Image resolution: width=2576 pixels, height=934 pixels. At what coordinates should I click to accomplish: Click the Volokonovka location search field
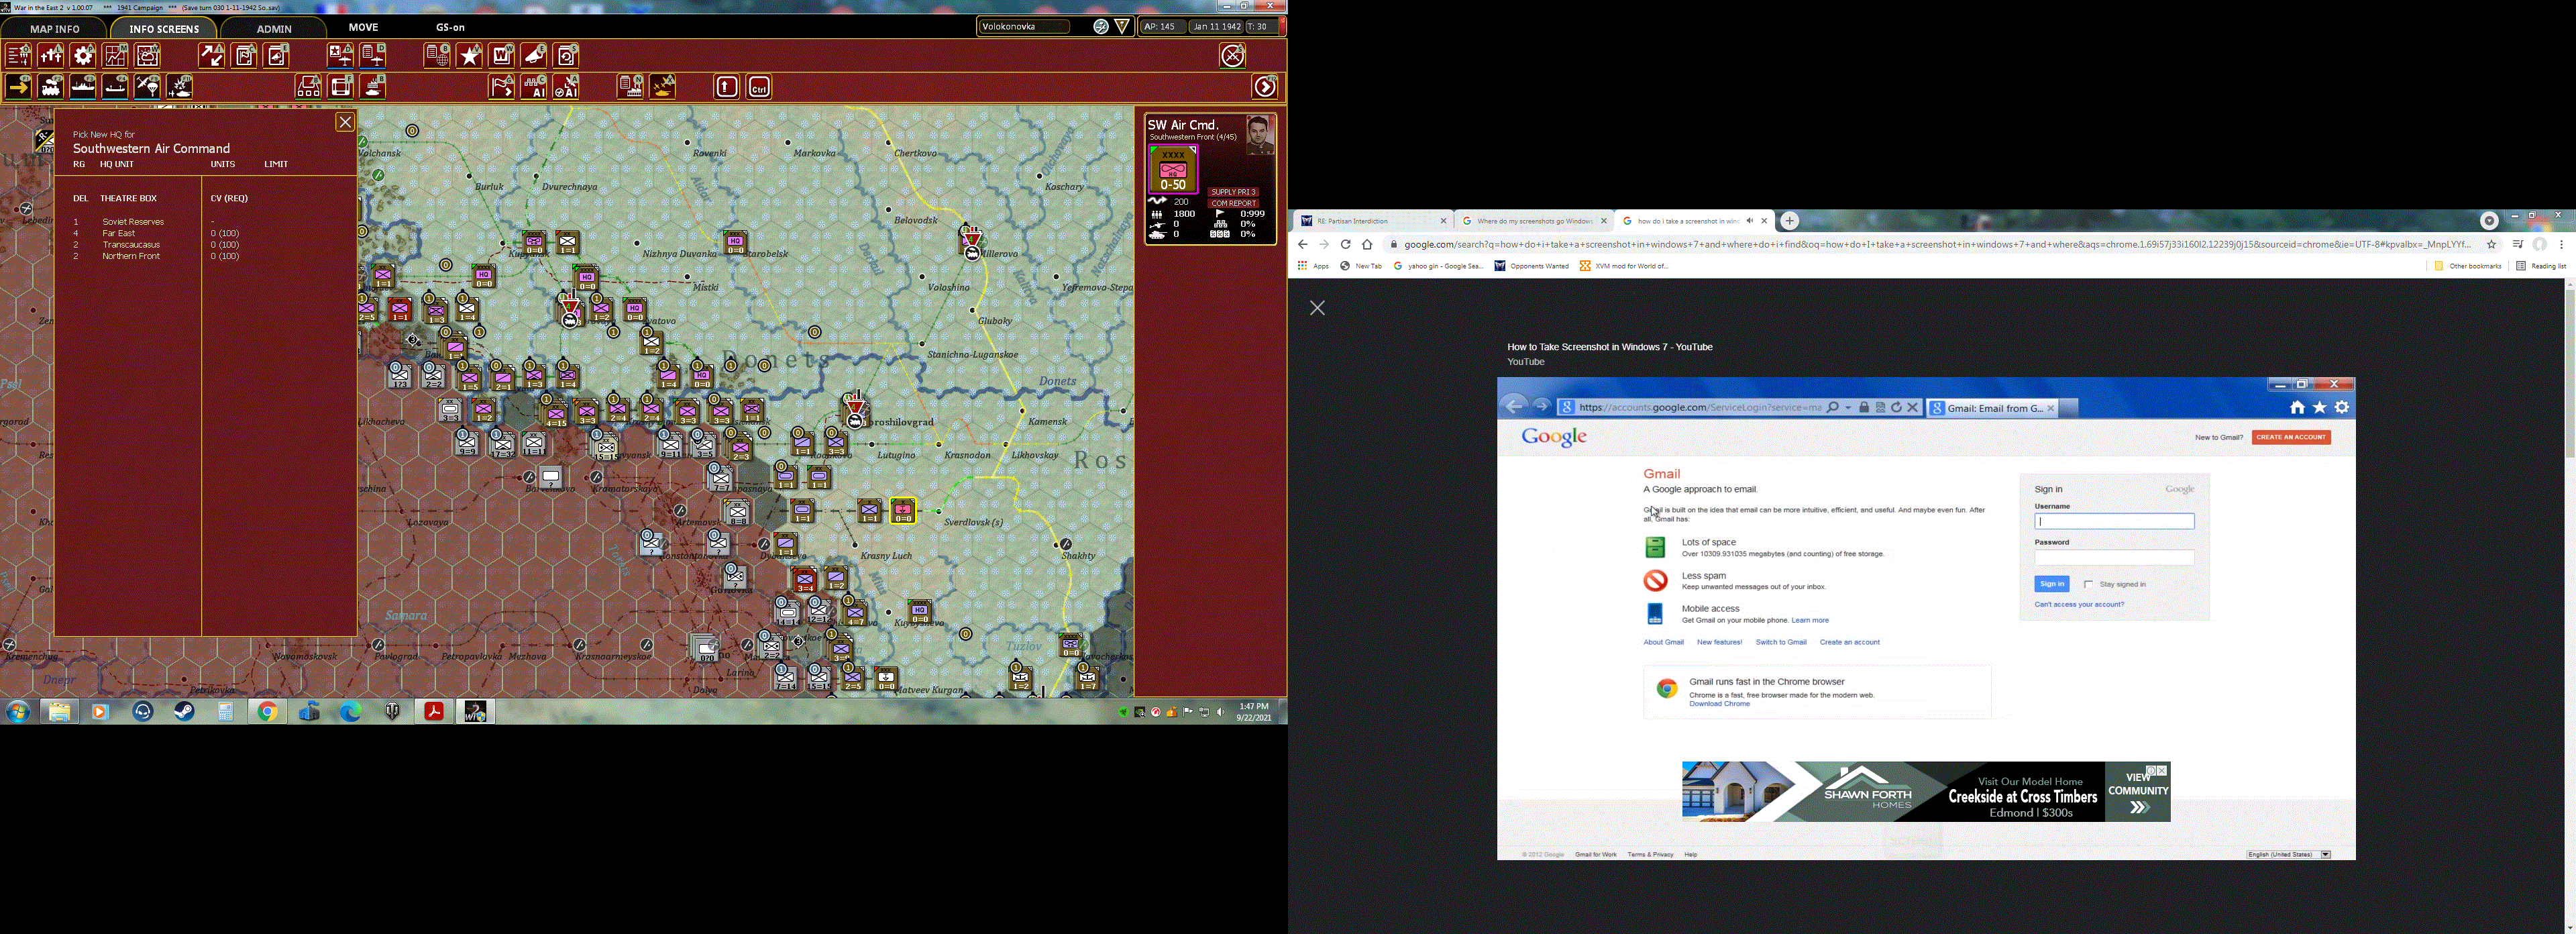[1025, 27]
